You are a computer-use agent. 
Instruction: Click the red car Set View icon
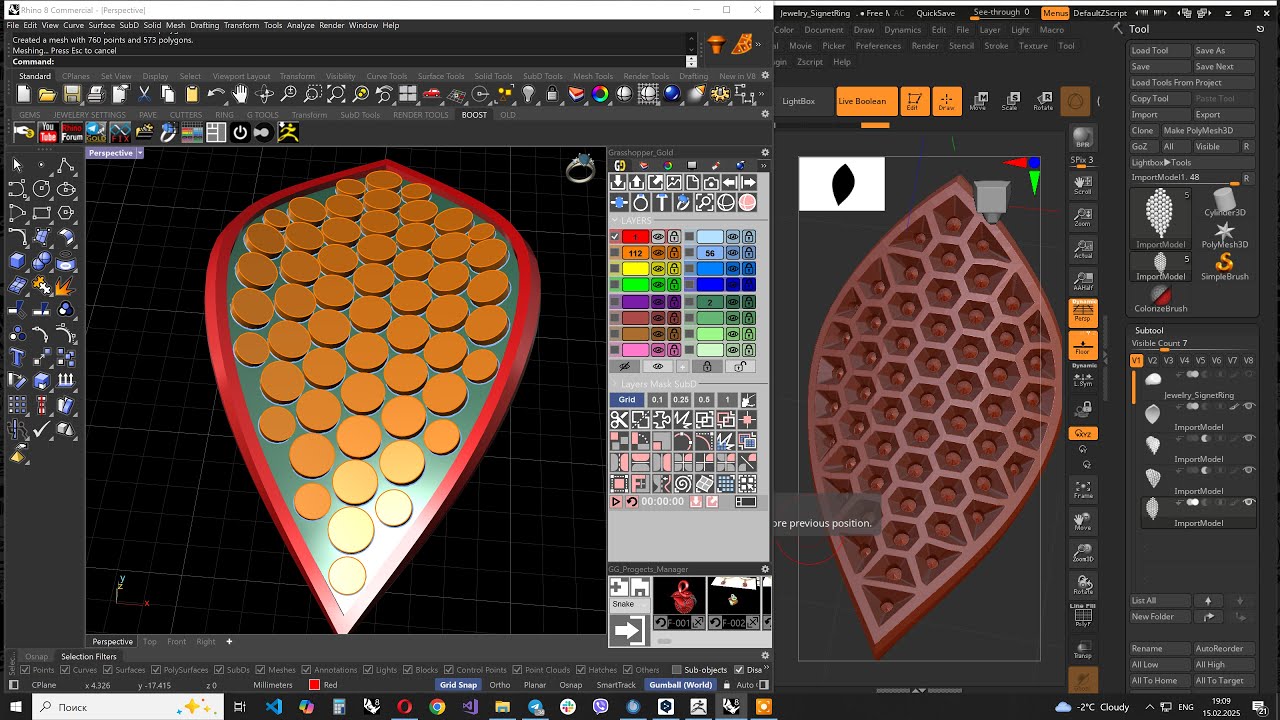point(432,94)
